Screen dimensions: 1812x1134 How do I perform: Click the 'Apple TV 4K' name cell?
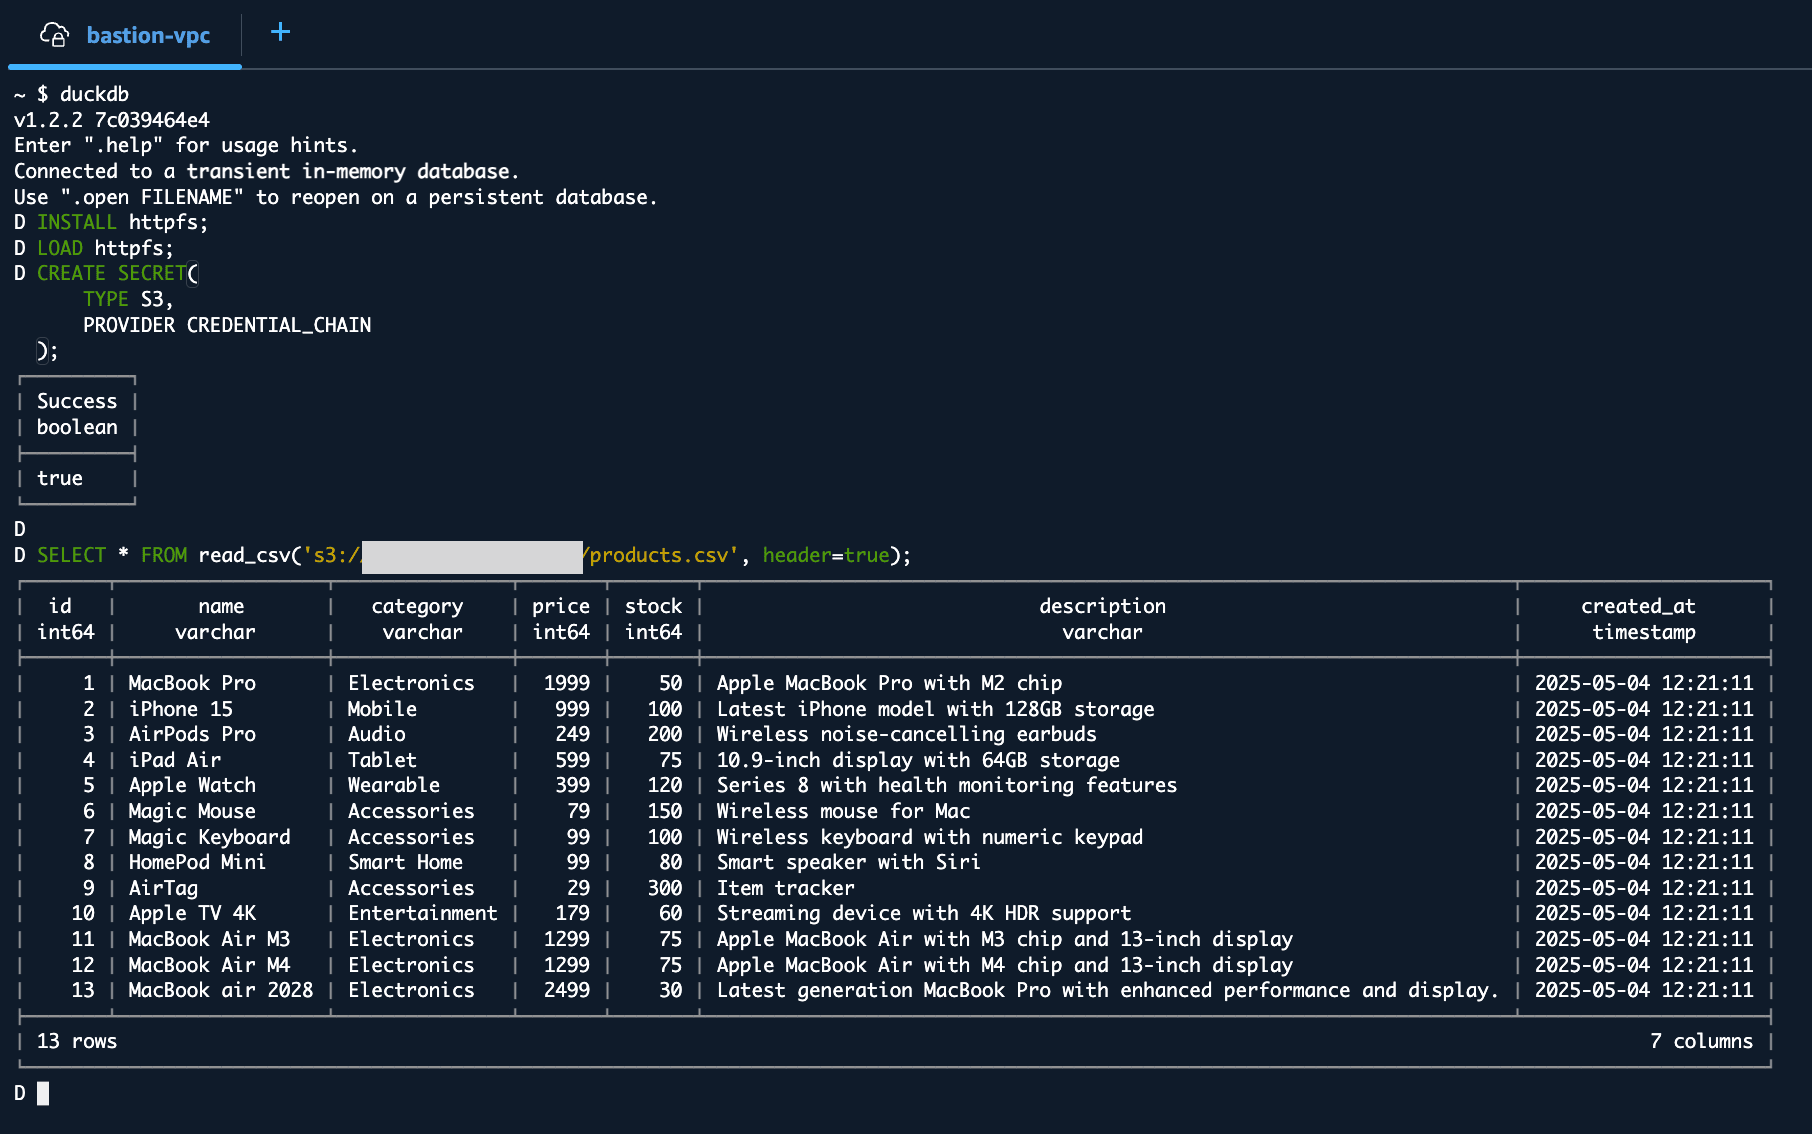(x=192, y=913)
